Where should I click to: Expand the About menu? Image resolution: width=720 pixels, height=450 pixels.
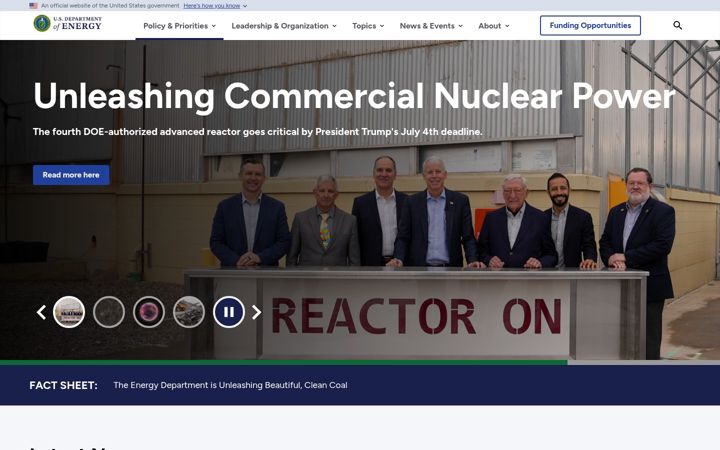(x=494, y=26)
